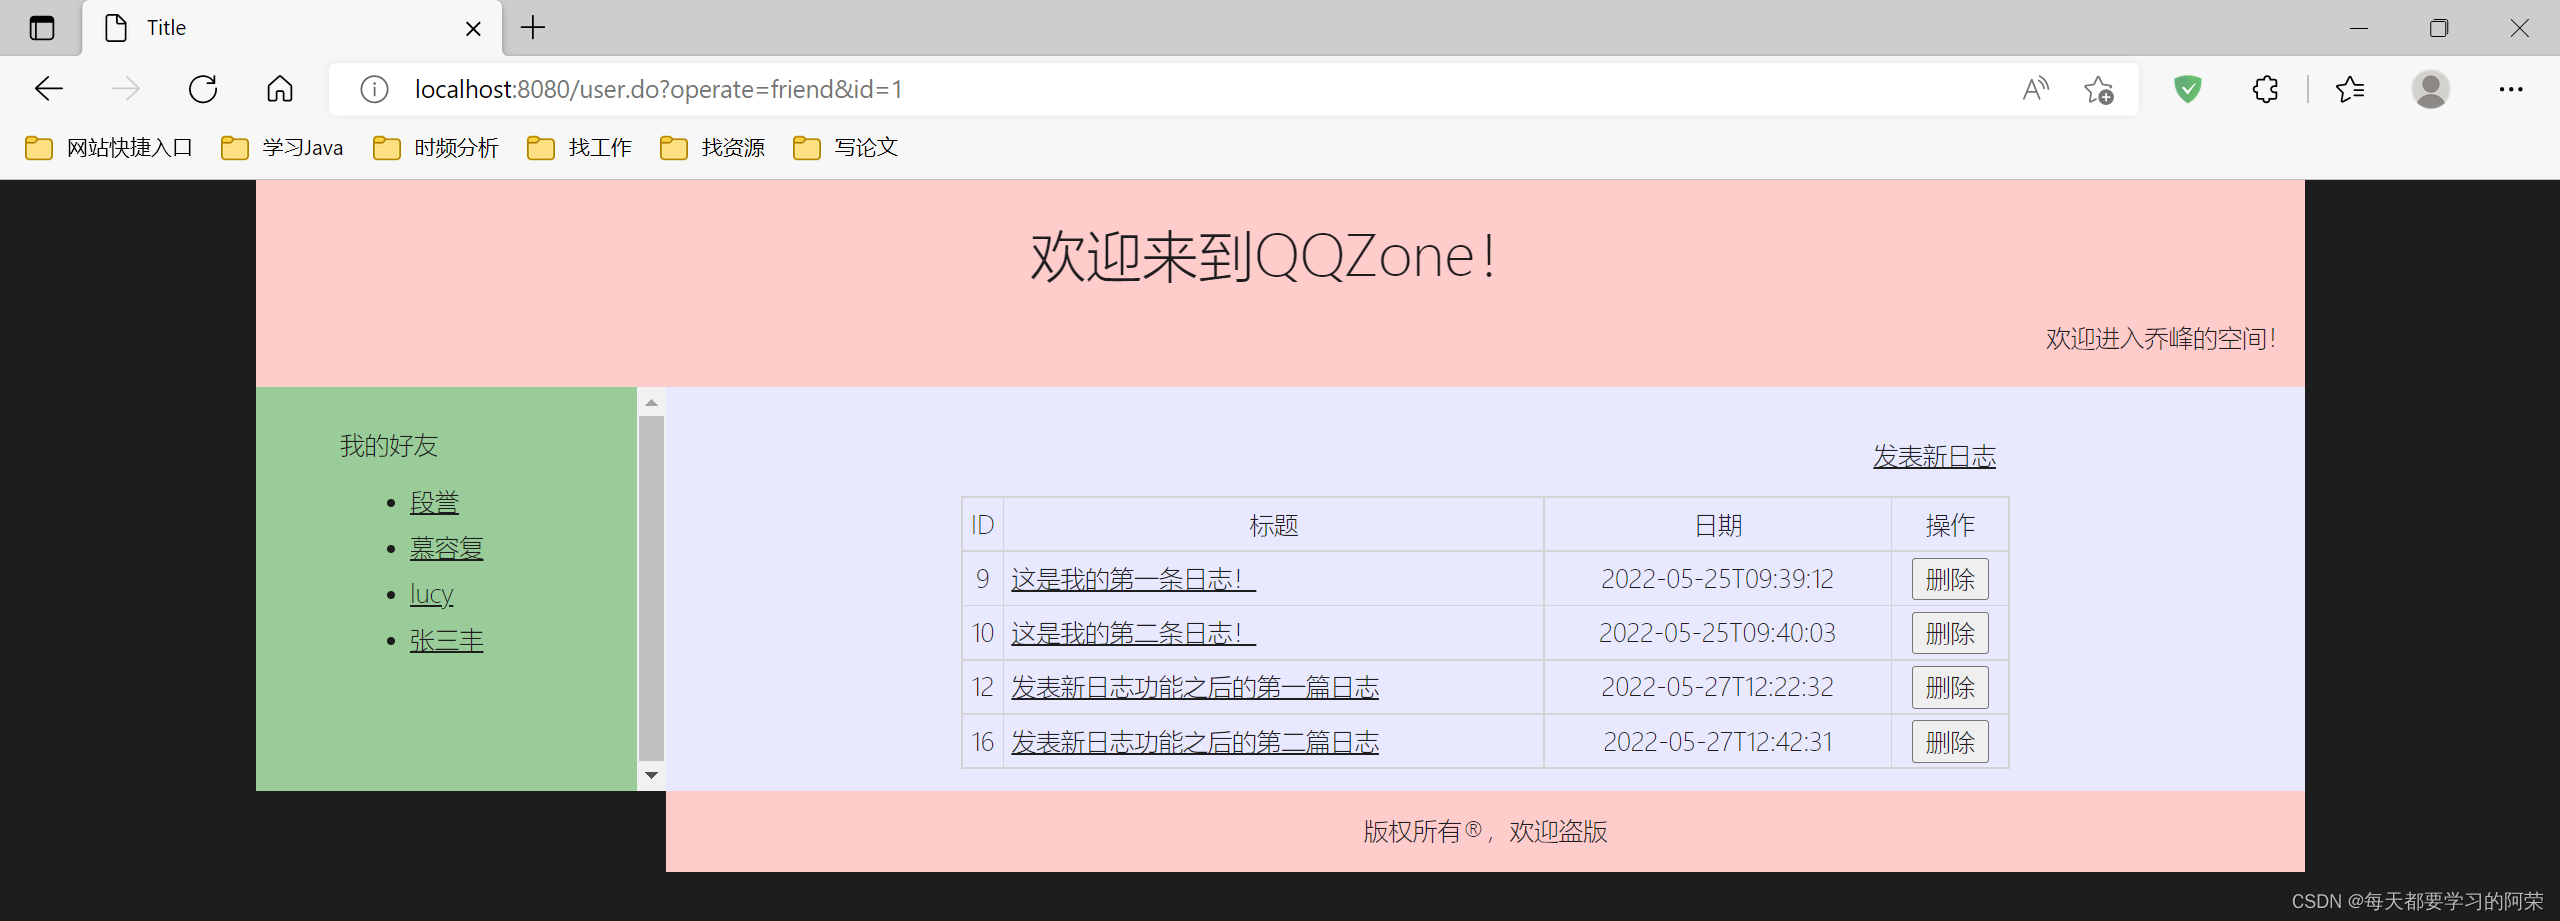The image size is (2560, 921).
Task: Open the 学习Java bookmark folder
Action: (x=282, y=148)
